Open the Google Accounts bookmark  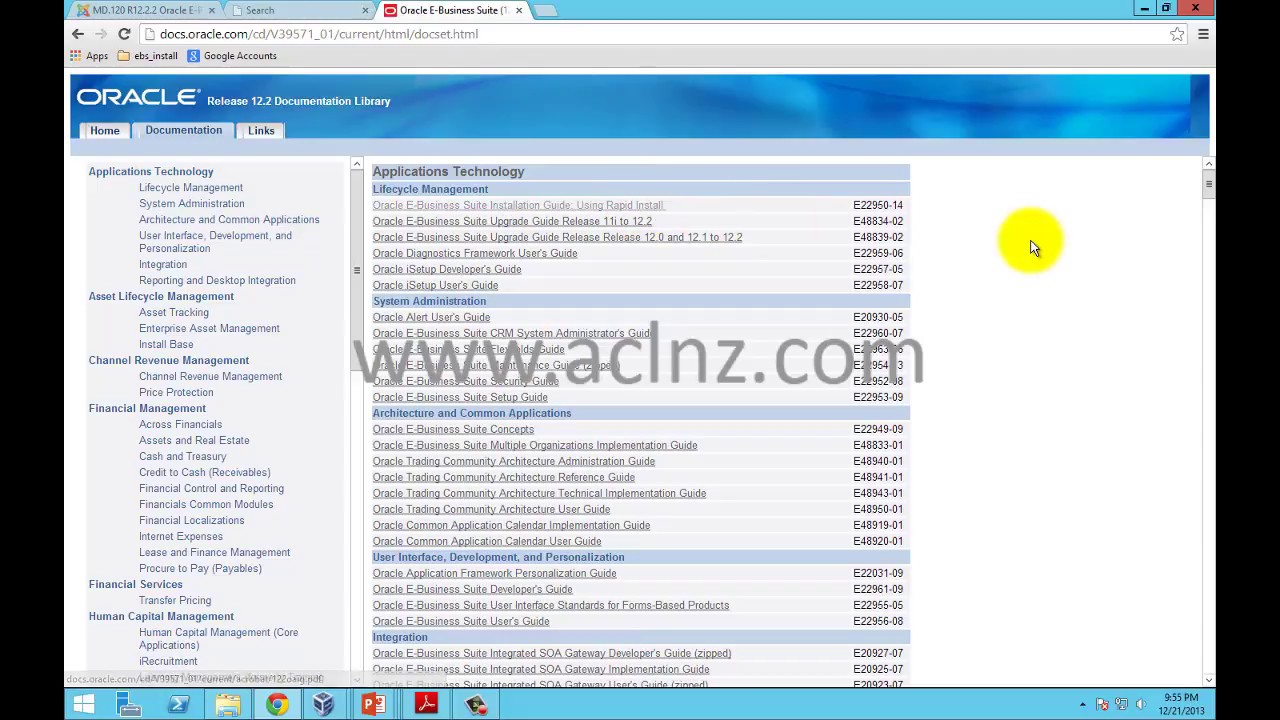click(x=232, y=56)
